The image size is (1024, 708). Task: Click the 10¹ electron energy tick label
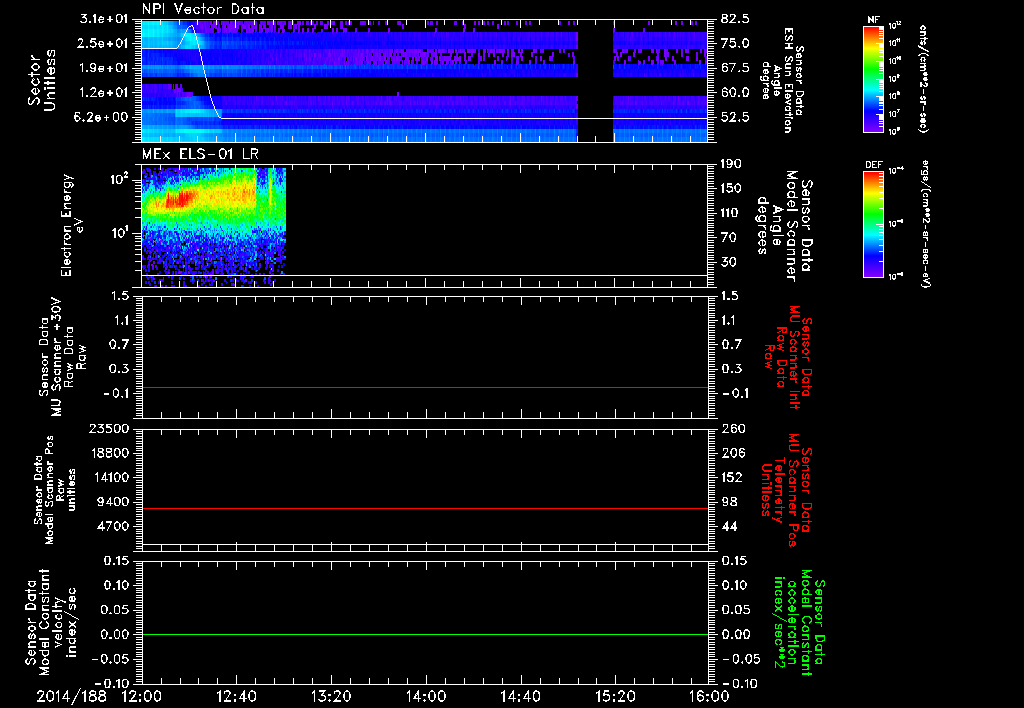118,233
